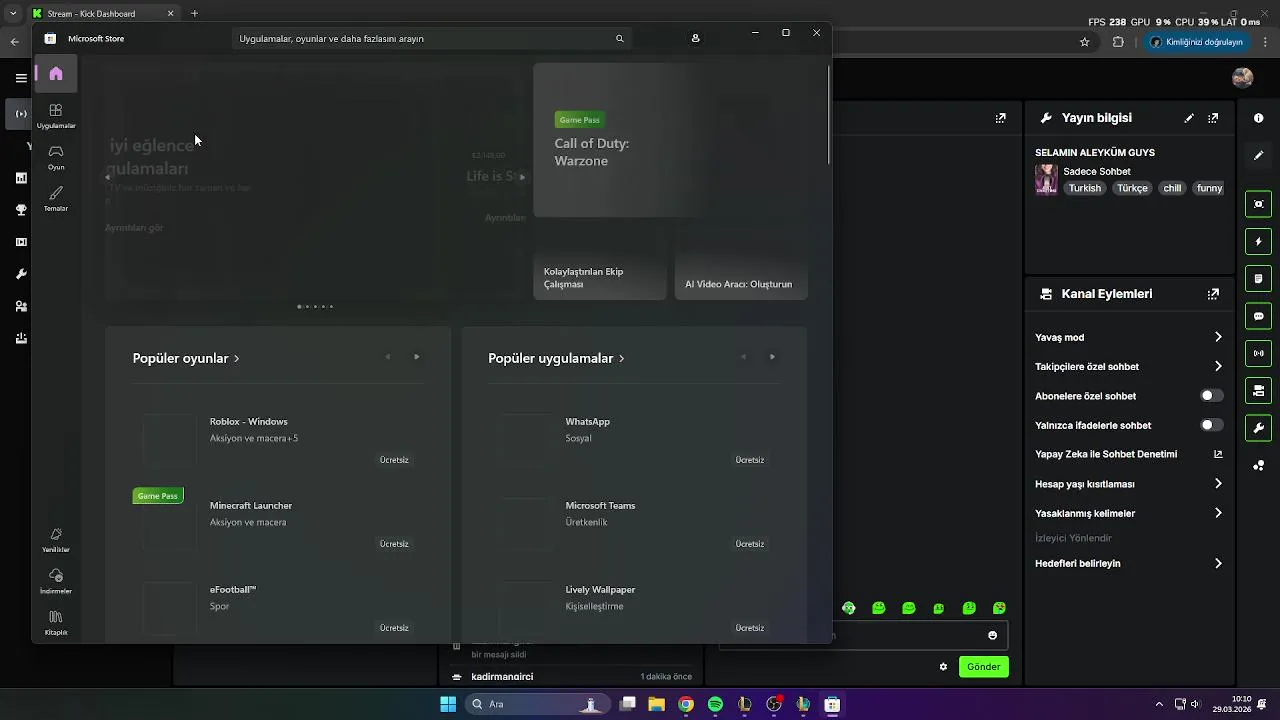Open İndirmeler in Store sidebar

(x=56, y=581)
